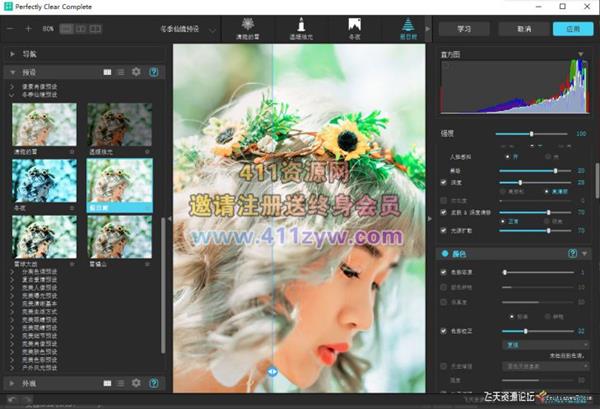The width and height of the screenshot is (600, 409).
Task: Toggle the 深度 checkbox
Action: pyautogui.click(x=445, y=183)
